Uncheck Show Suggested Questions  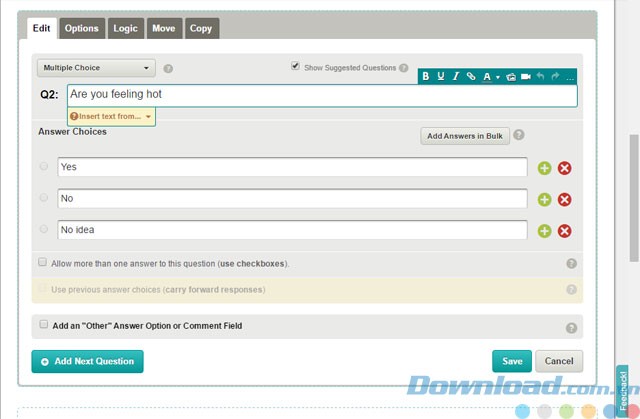tap(295, 67)
